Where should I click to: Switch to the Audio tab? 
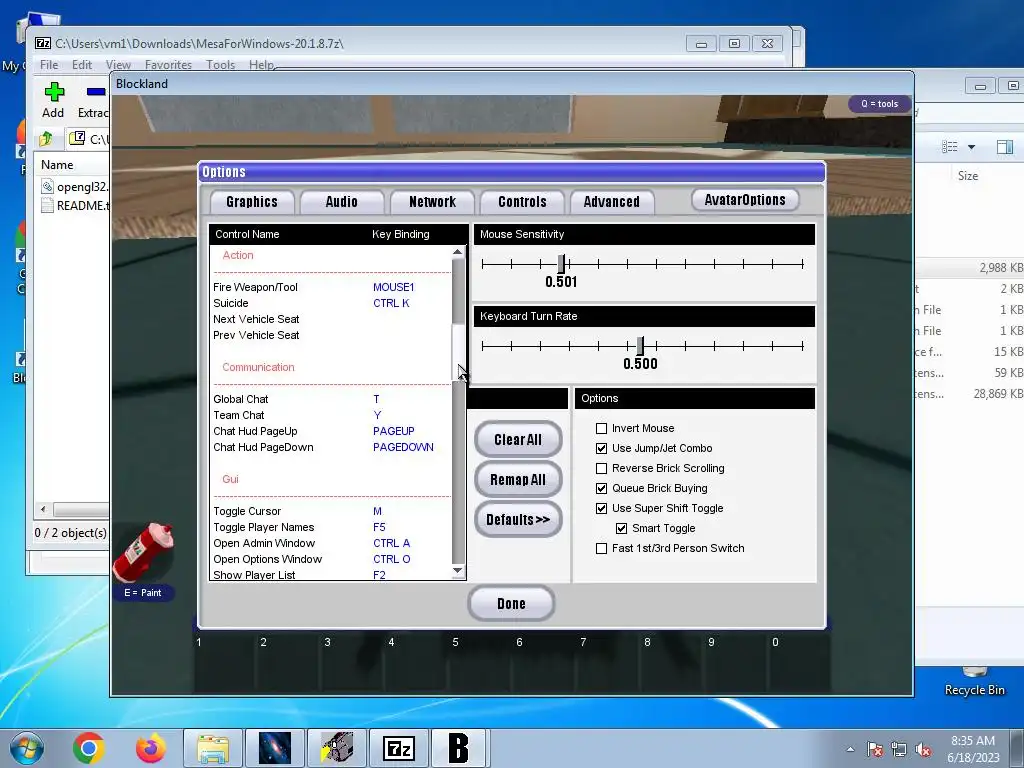click(x=342, y=202)
